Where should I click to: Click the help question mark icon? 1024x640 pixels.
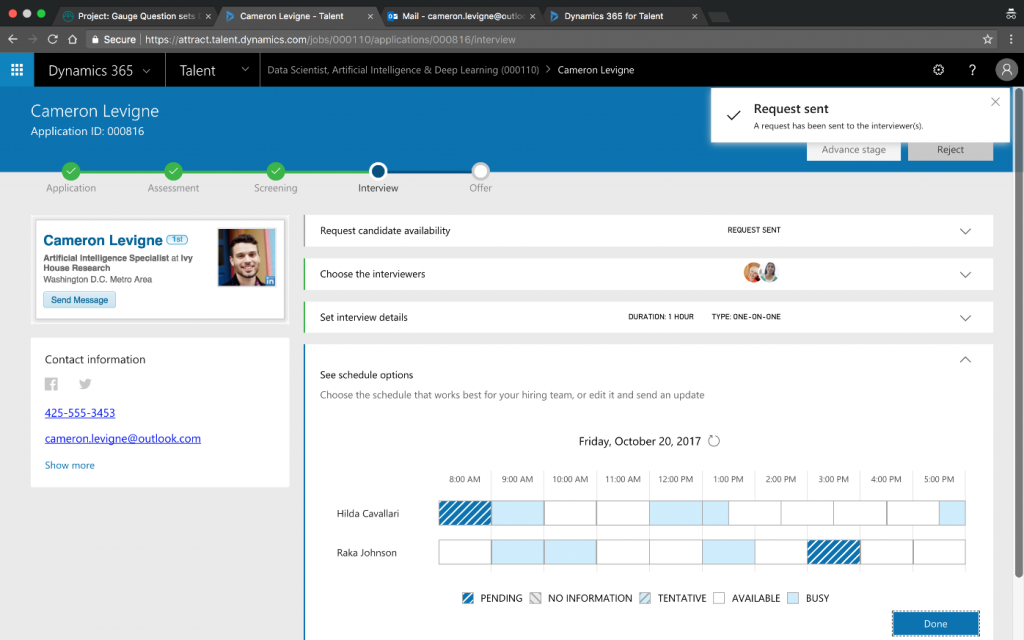click(972, 70)
